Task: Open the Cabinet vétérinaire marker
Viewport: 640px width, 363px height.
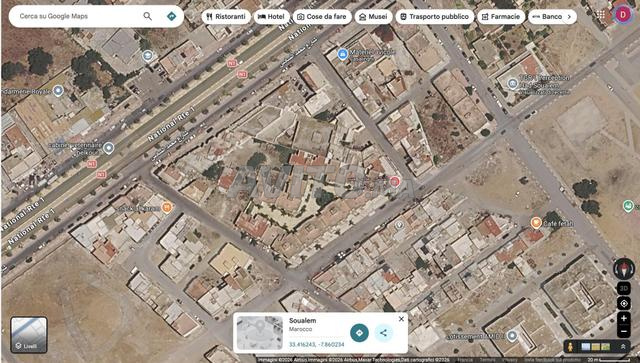Action: tap(108, 147)
